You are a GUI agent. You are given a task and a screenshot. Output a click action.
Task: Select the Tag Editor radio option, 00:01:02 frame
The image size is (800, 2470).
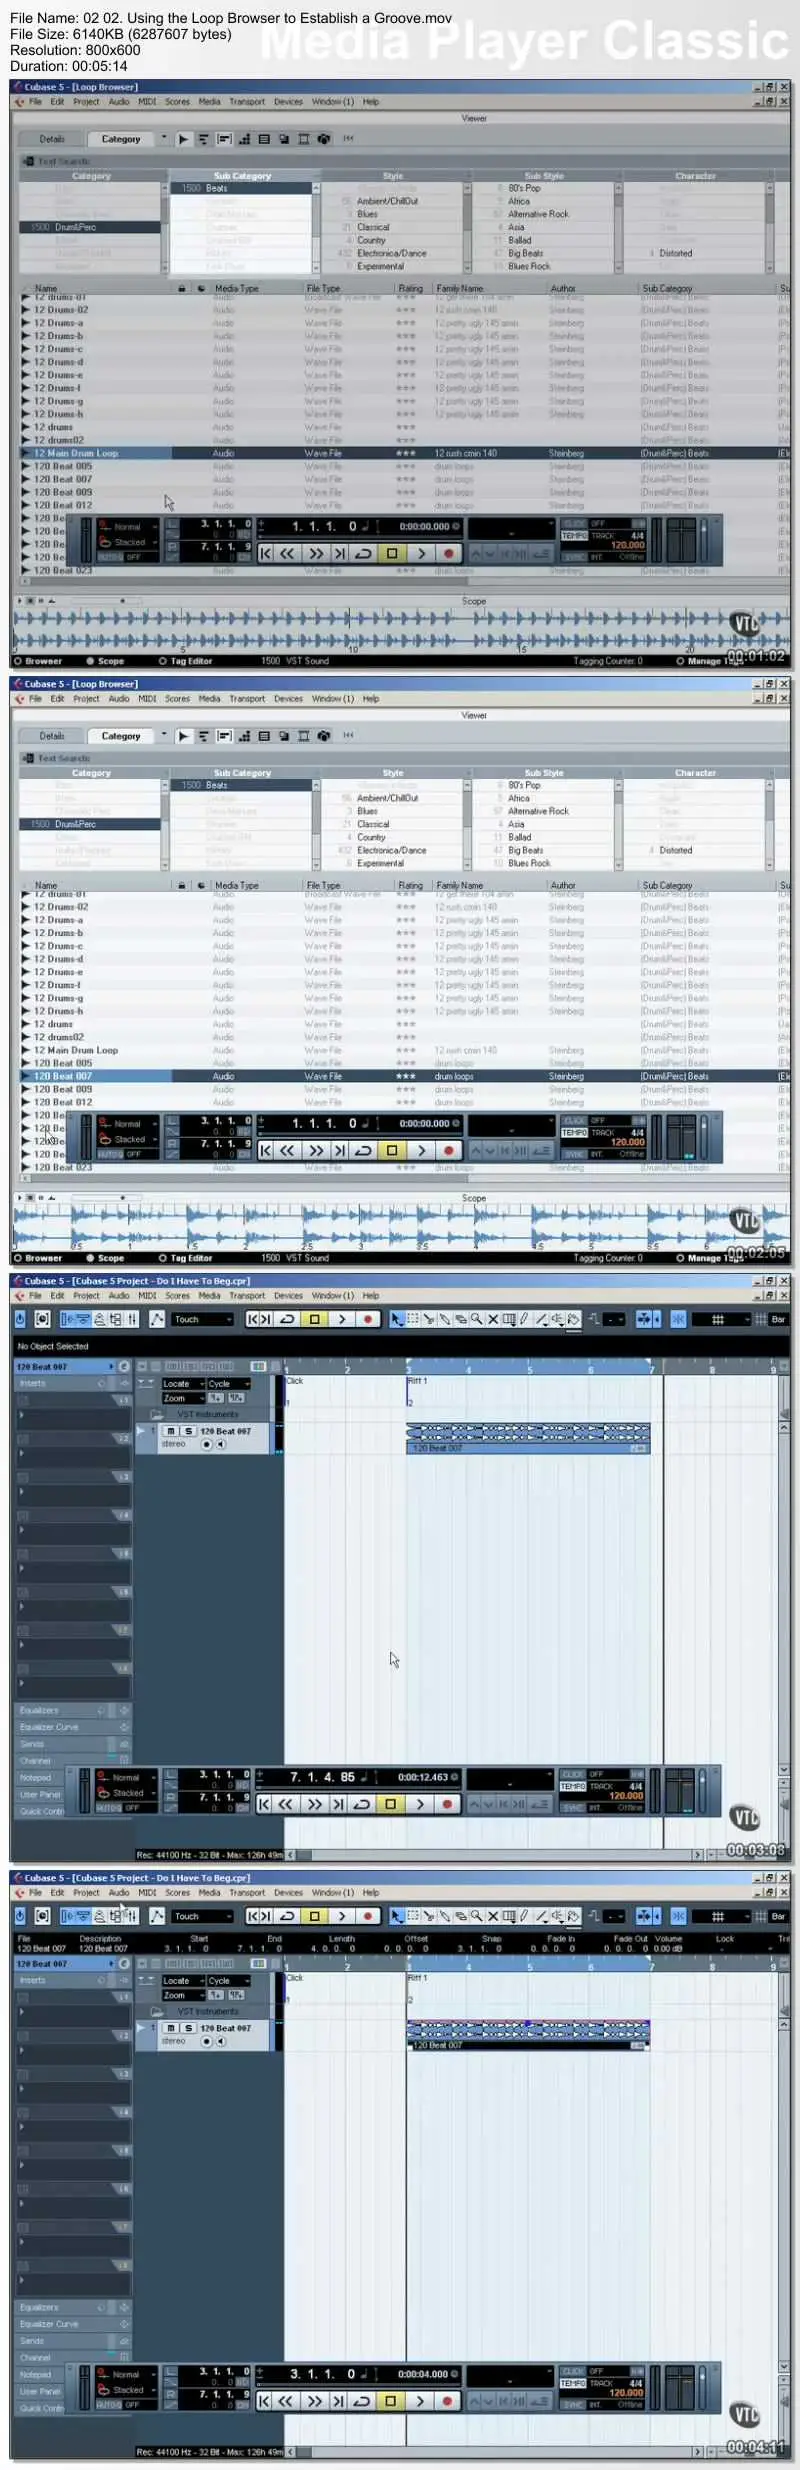coord(185,661)
